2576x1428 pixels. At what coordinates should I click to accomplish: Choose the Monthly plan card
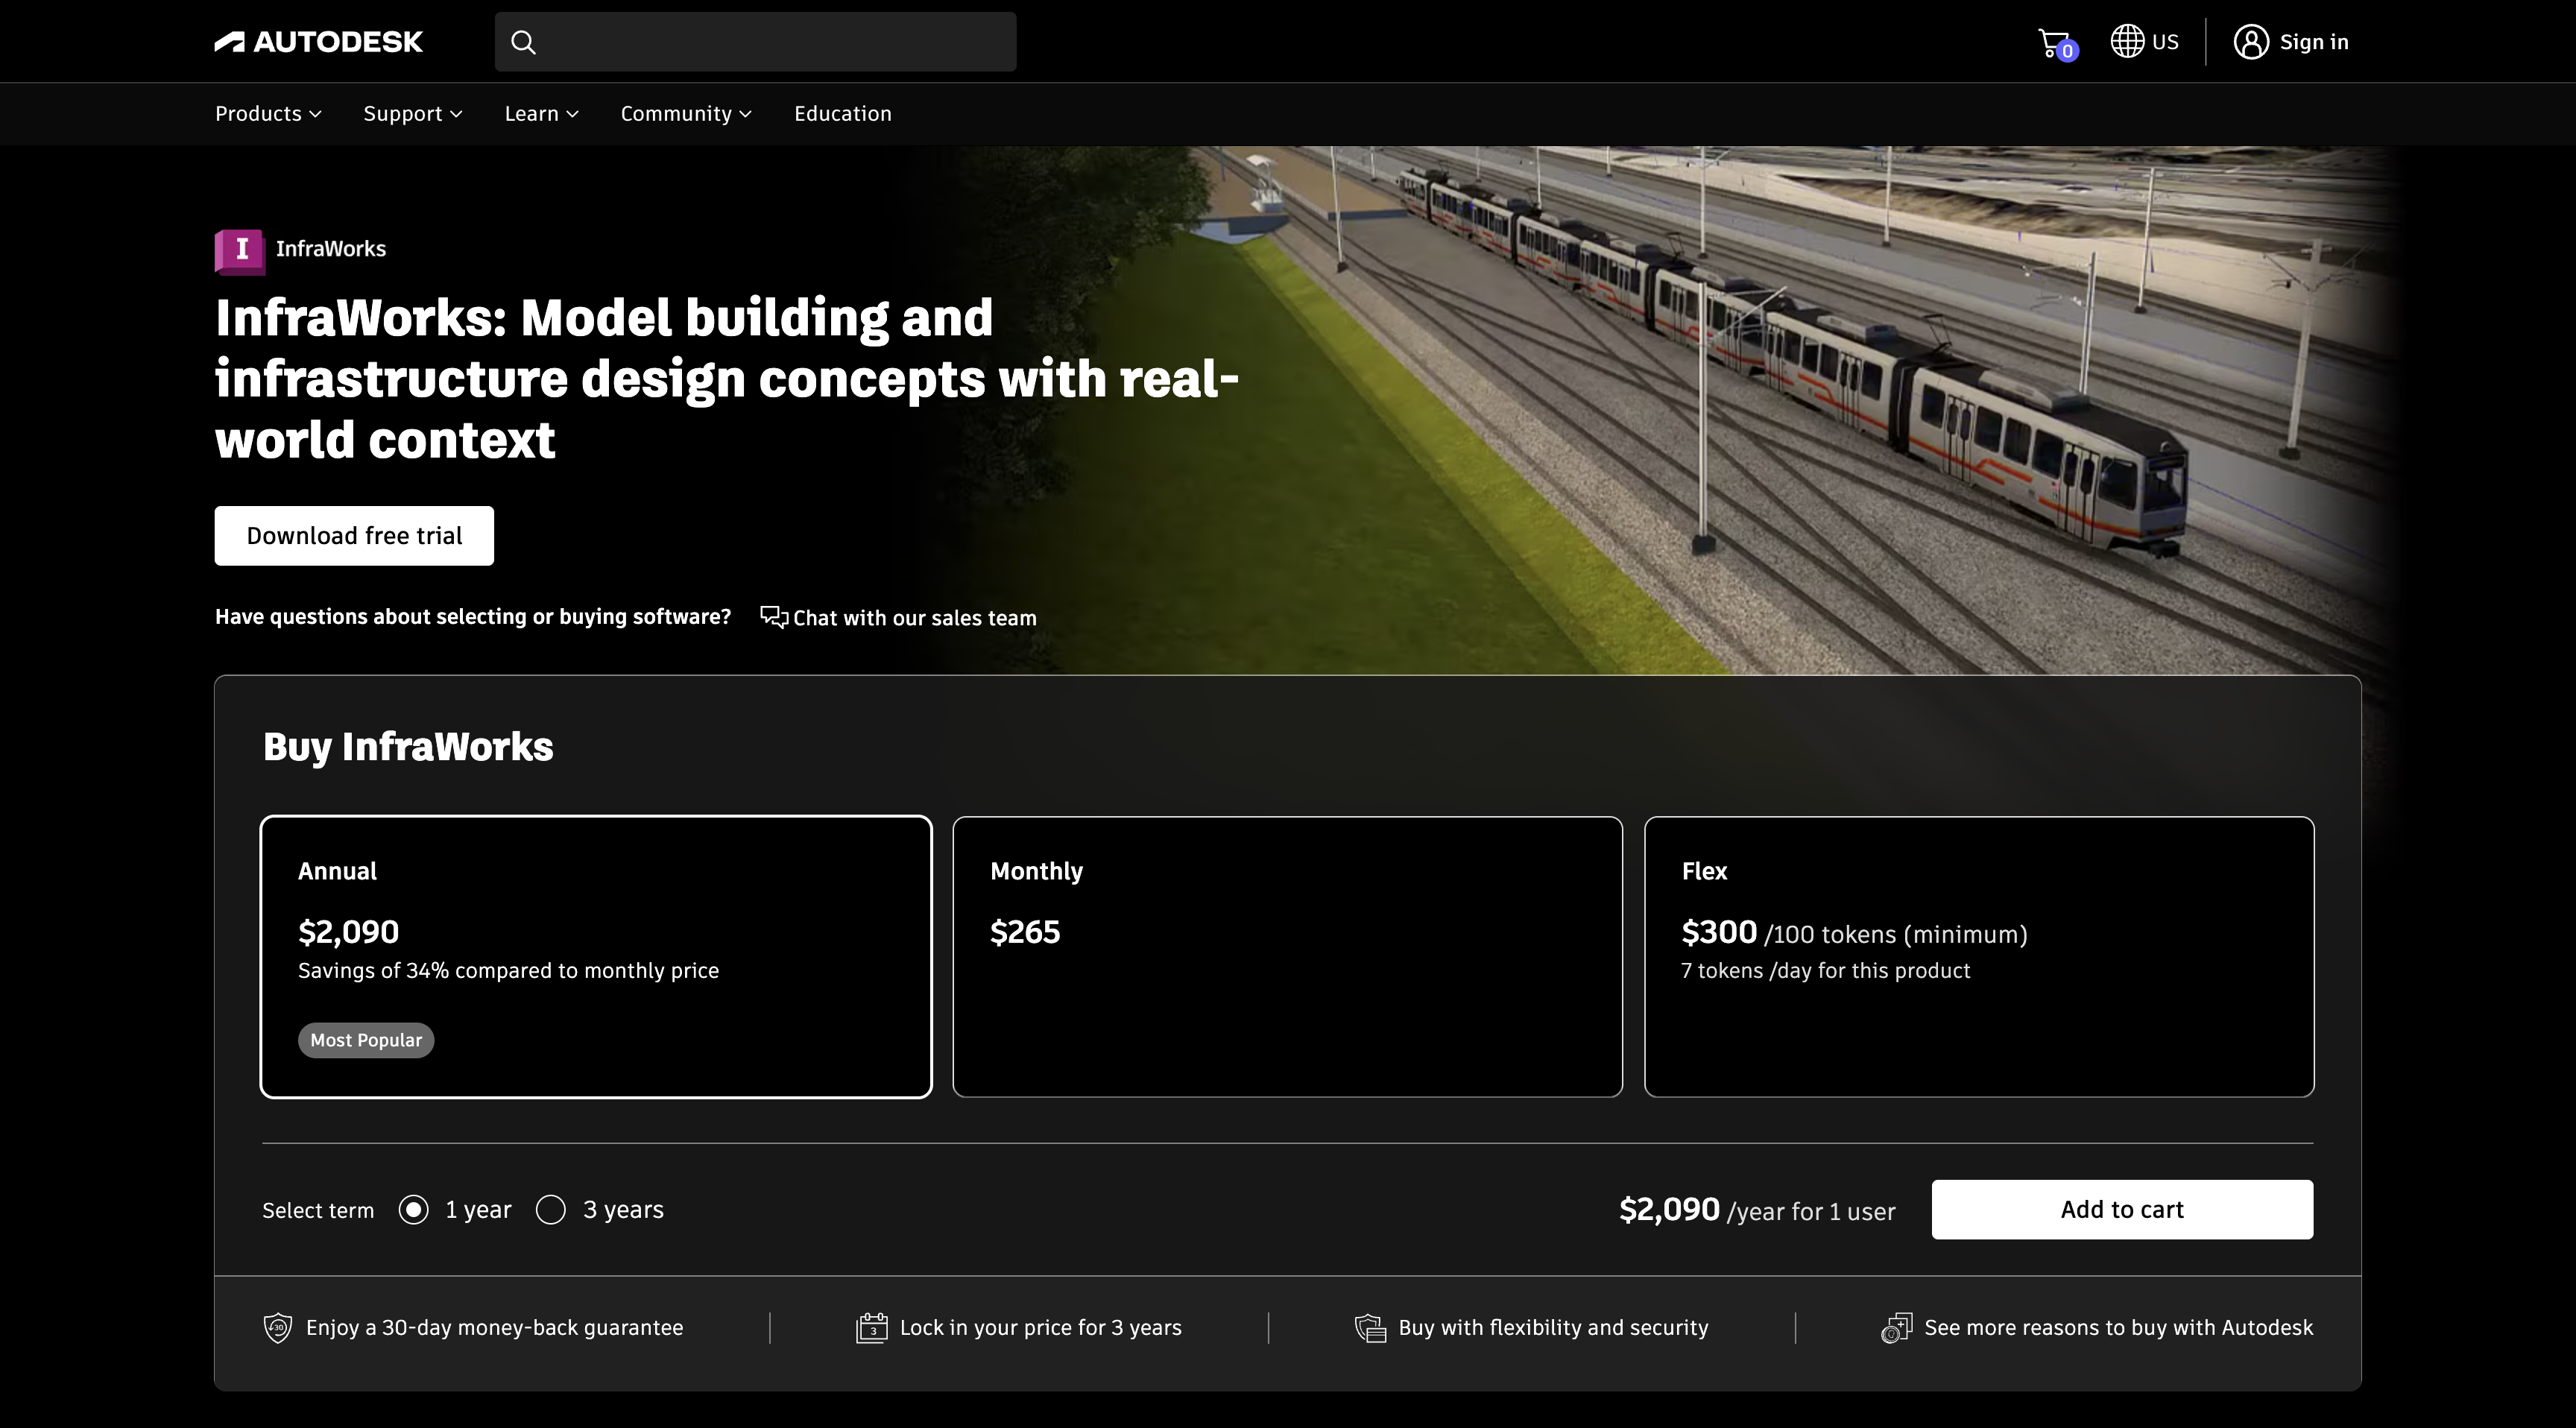1287,957
